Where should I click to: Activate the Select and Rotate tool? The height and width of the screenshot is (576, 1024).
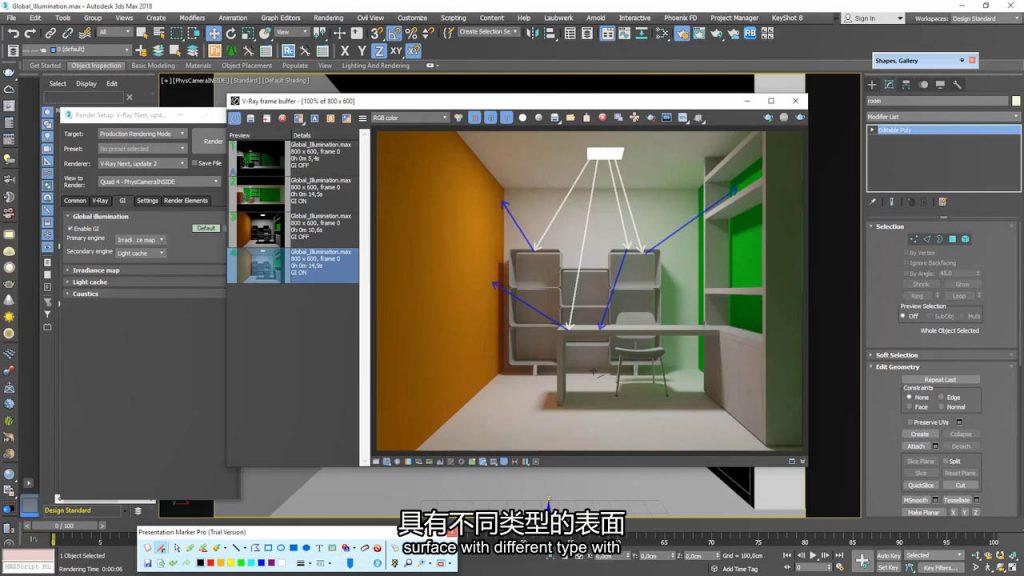231,33
